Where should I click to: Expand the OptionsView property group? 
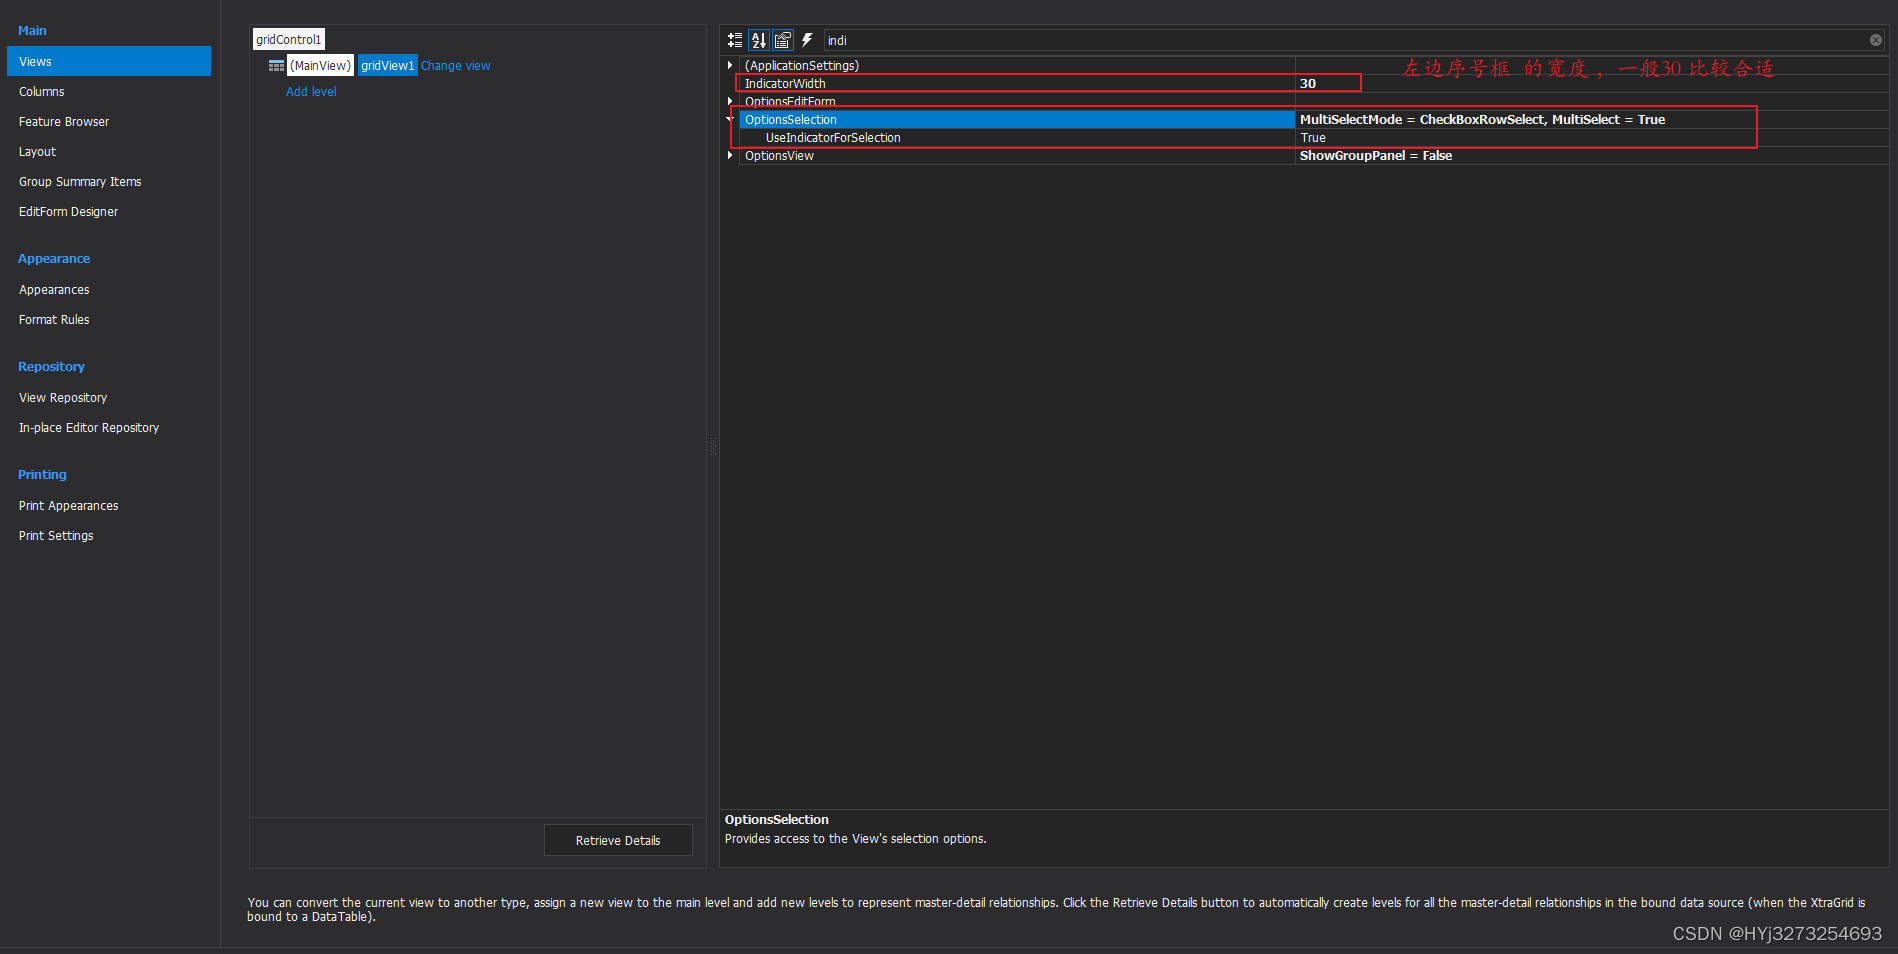click(730, 155)
